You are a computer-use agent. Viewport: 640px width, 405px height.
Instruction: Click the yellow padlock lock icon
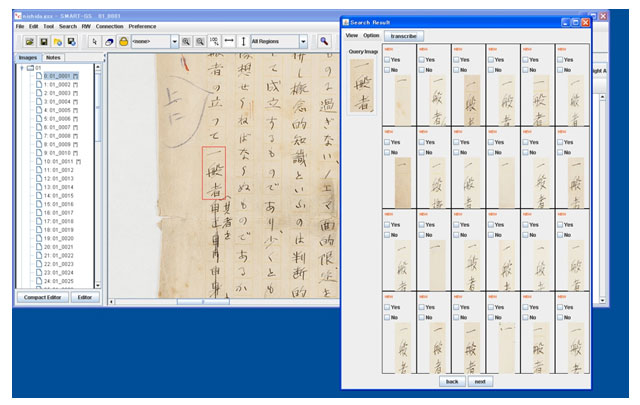(x=123, y=41)
